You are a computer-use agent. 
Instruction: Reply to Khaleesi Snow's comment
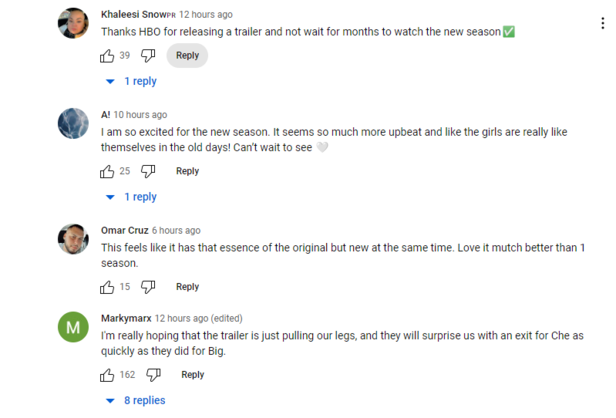(x=187, y=55)
